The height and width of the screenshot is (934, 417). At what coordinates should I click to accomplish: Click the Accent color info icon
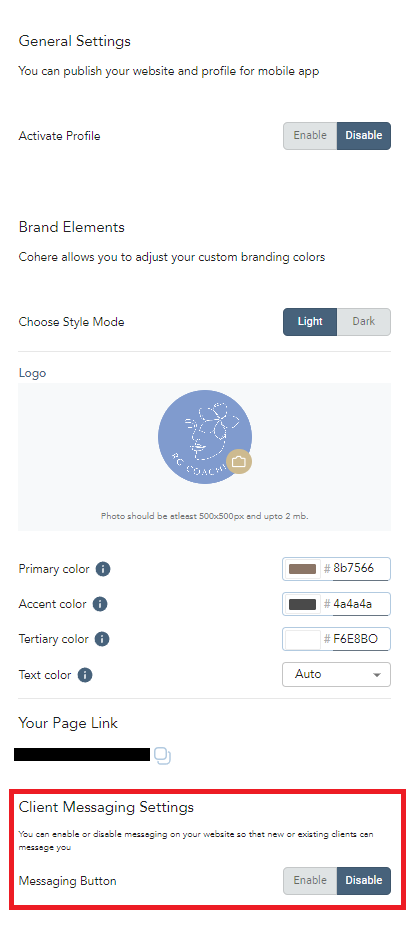(100, 604)
